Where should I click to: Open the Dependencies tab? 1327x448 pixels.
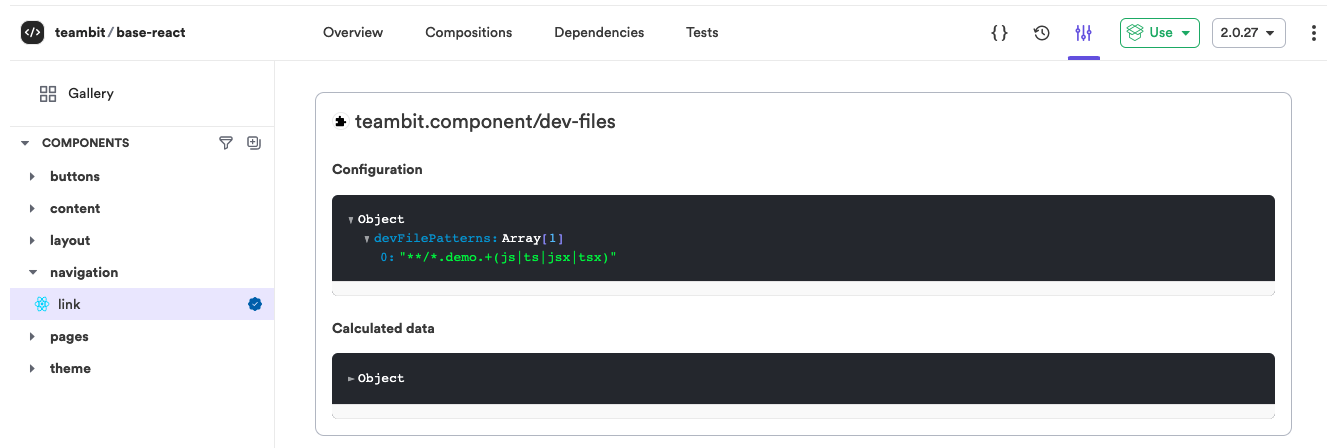(599, 33)
